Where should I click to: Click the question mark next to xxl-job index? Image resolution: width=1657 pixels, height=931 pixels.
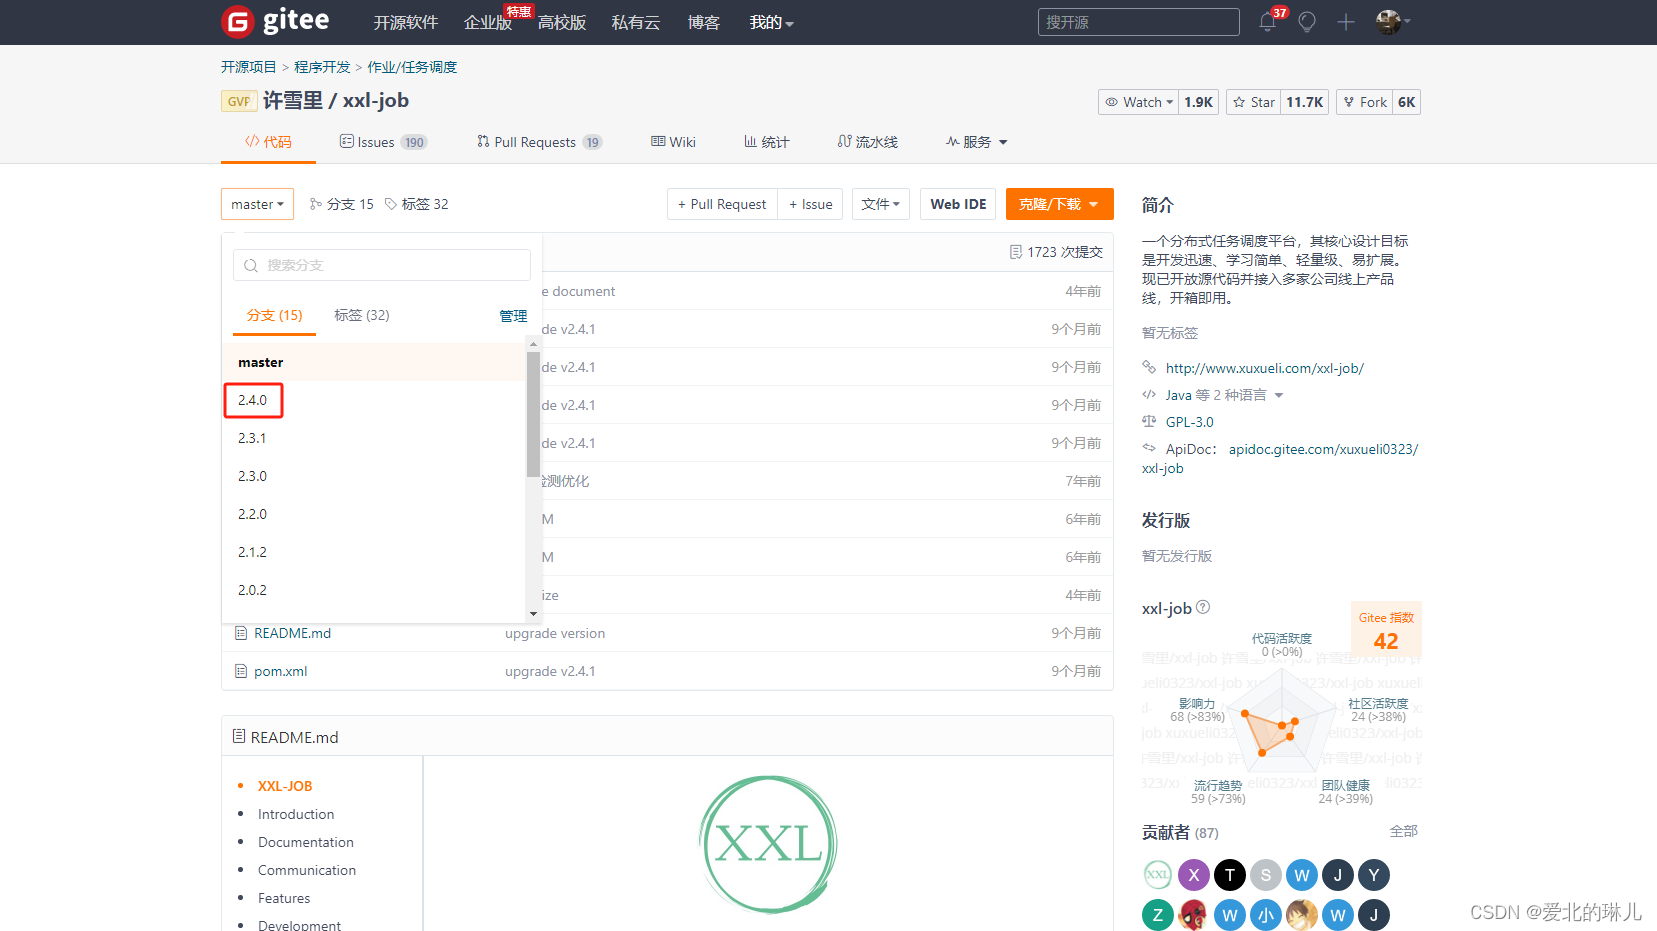tap(1203, 607)
